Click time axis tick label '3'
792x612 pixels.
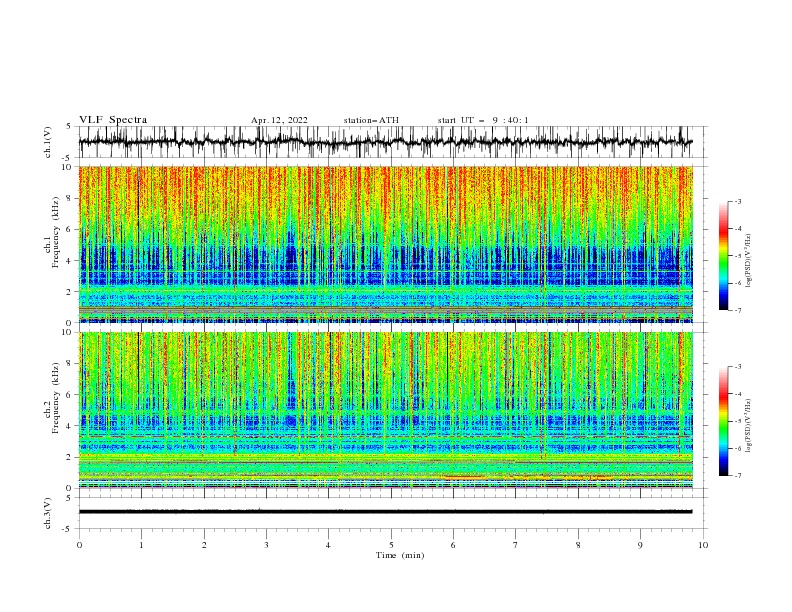266,545
